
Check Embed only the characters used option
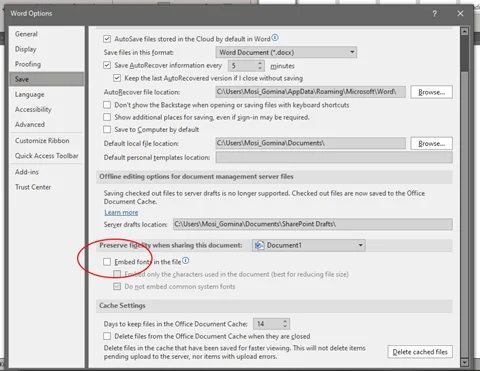point(117,274)
